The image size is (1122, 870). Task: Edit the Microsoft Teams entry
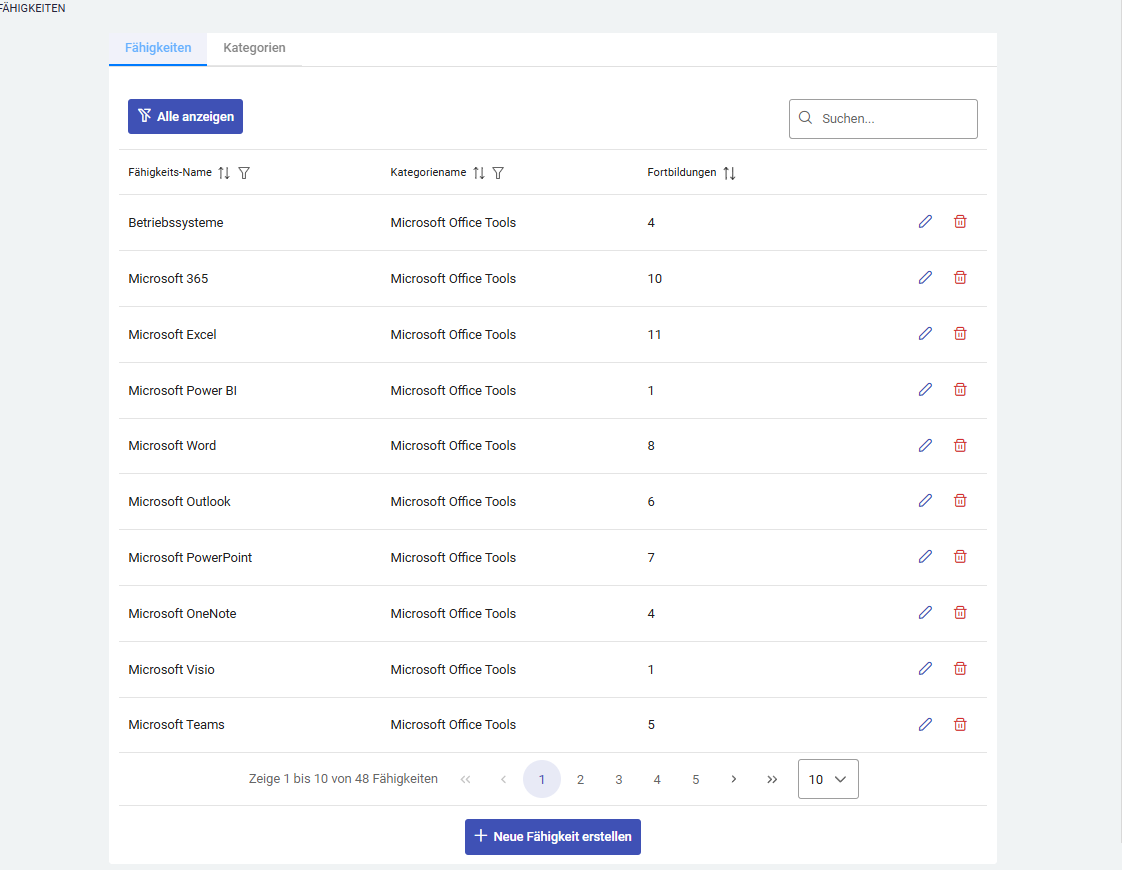point(925,724)
